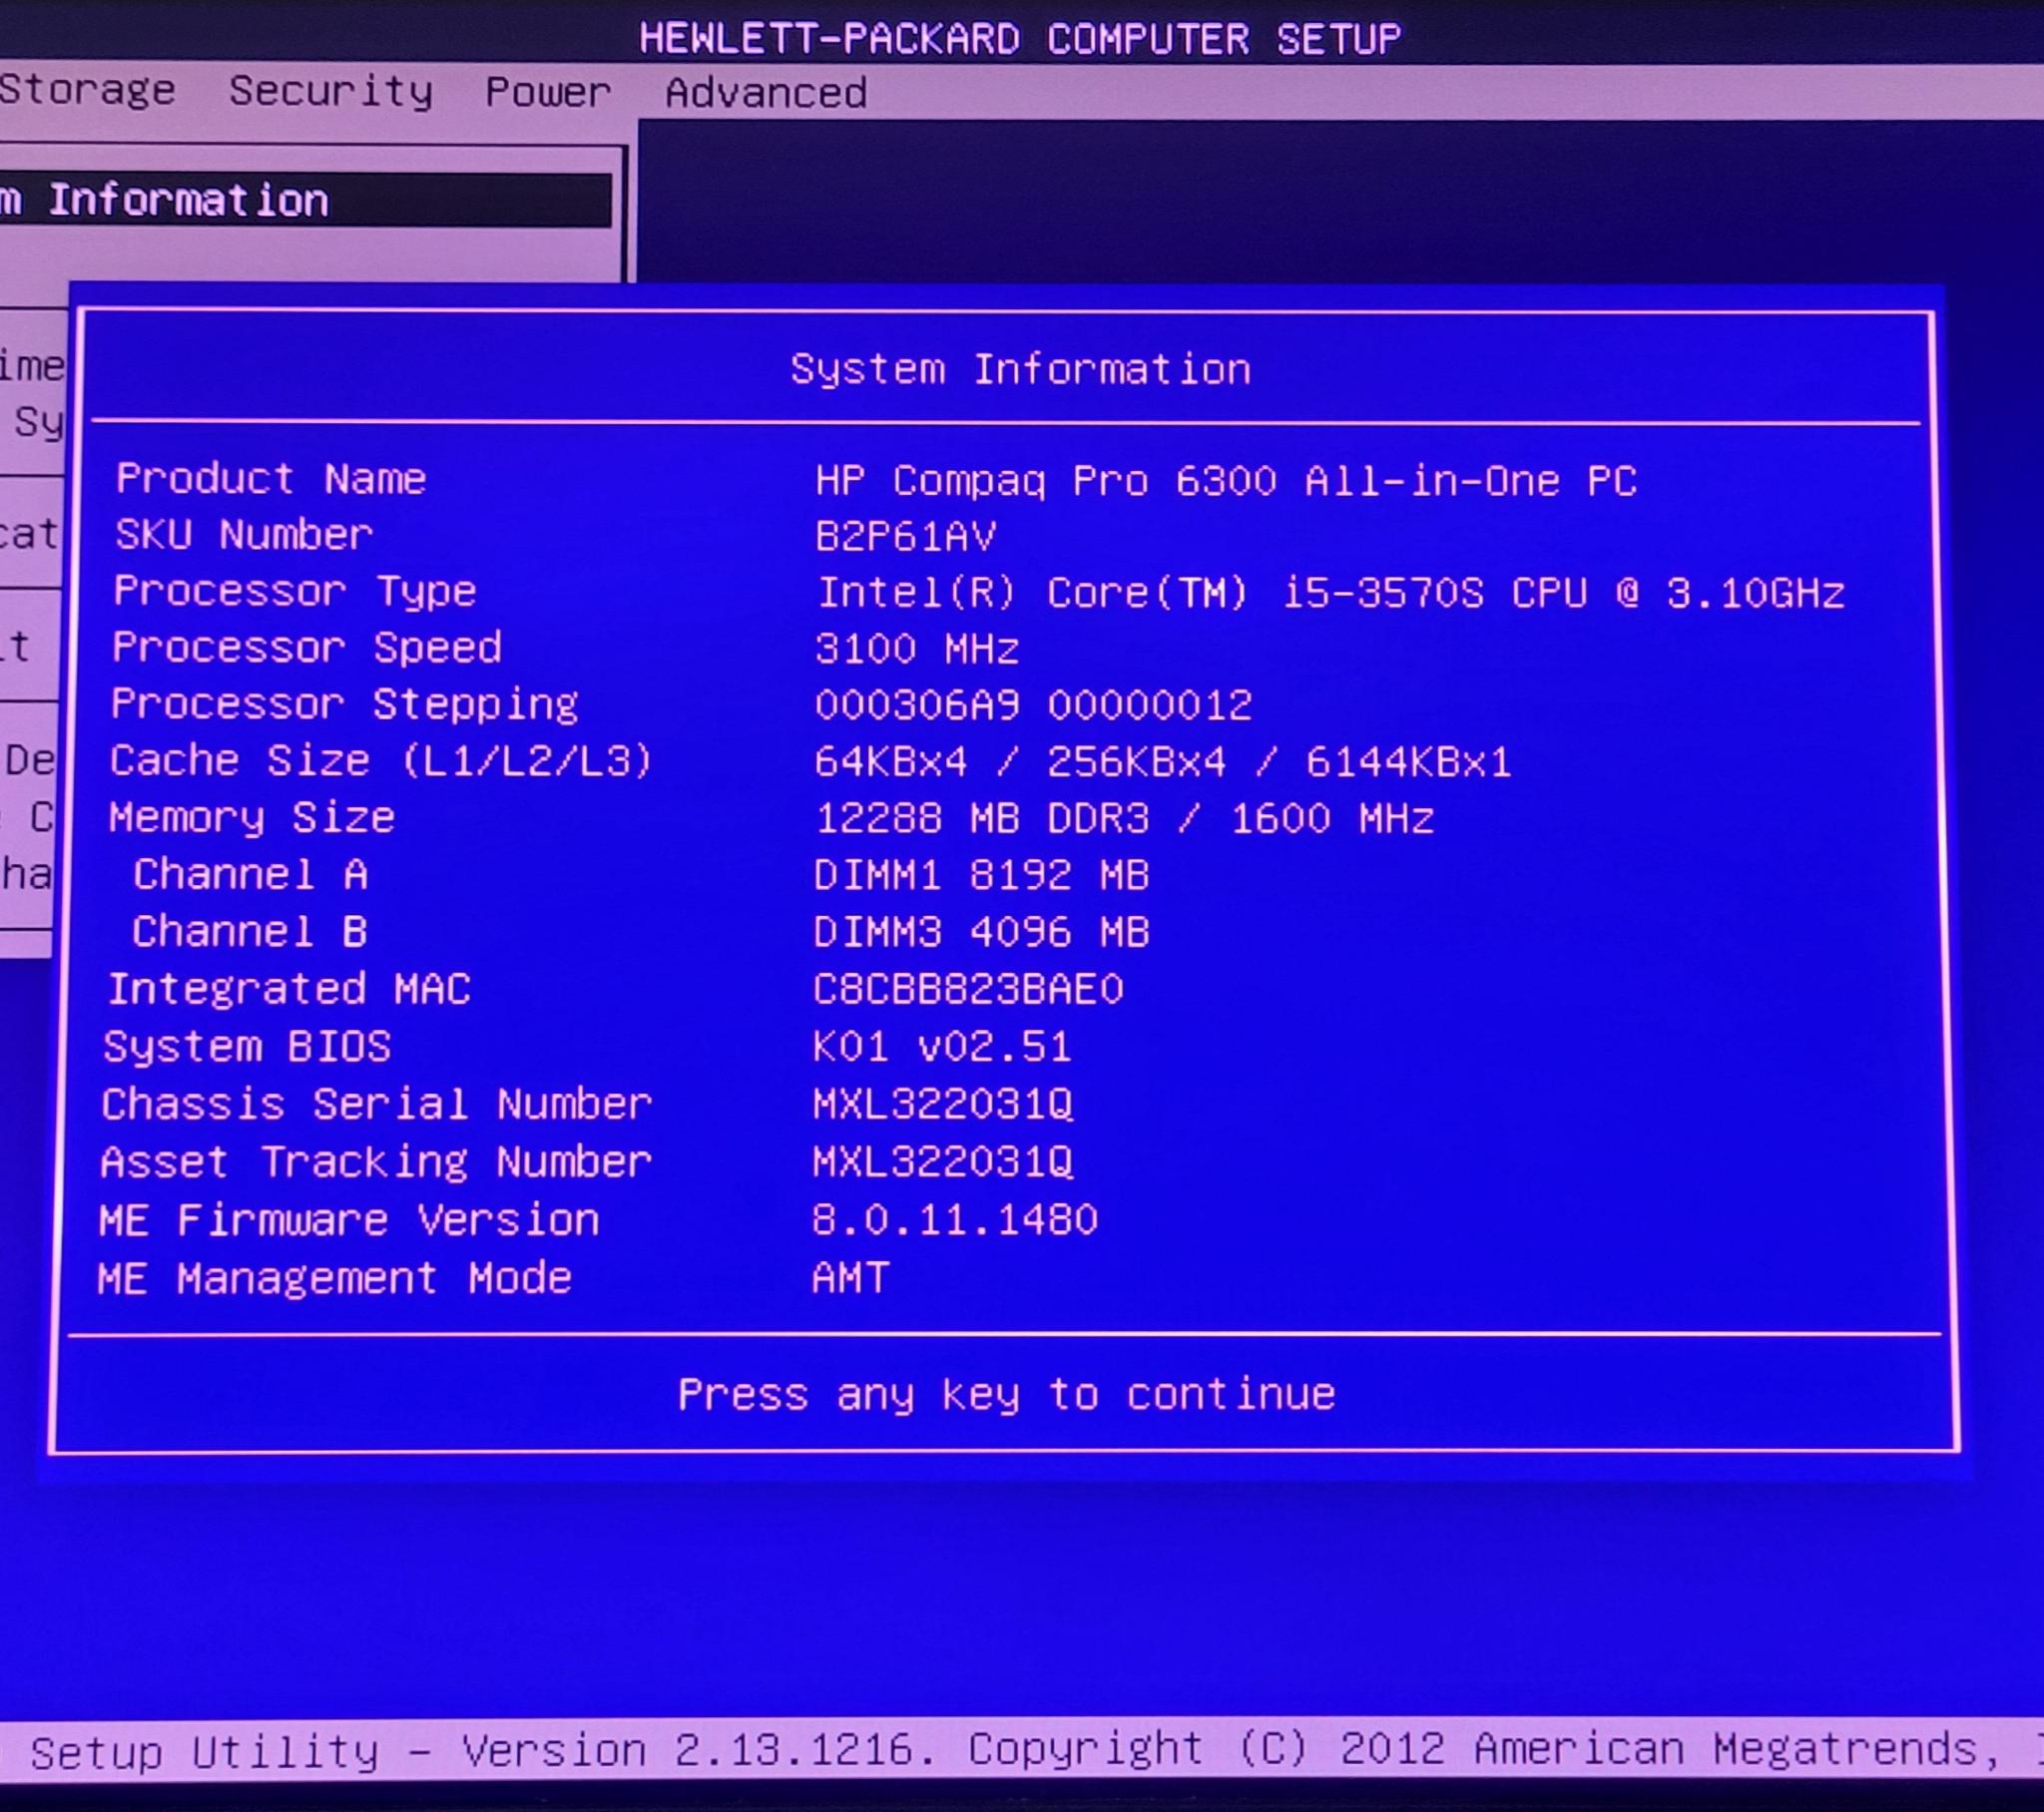Click the AMT management mode value
Image resolution: width=2044 pixels, height=1812 pixels.
851,1279
